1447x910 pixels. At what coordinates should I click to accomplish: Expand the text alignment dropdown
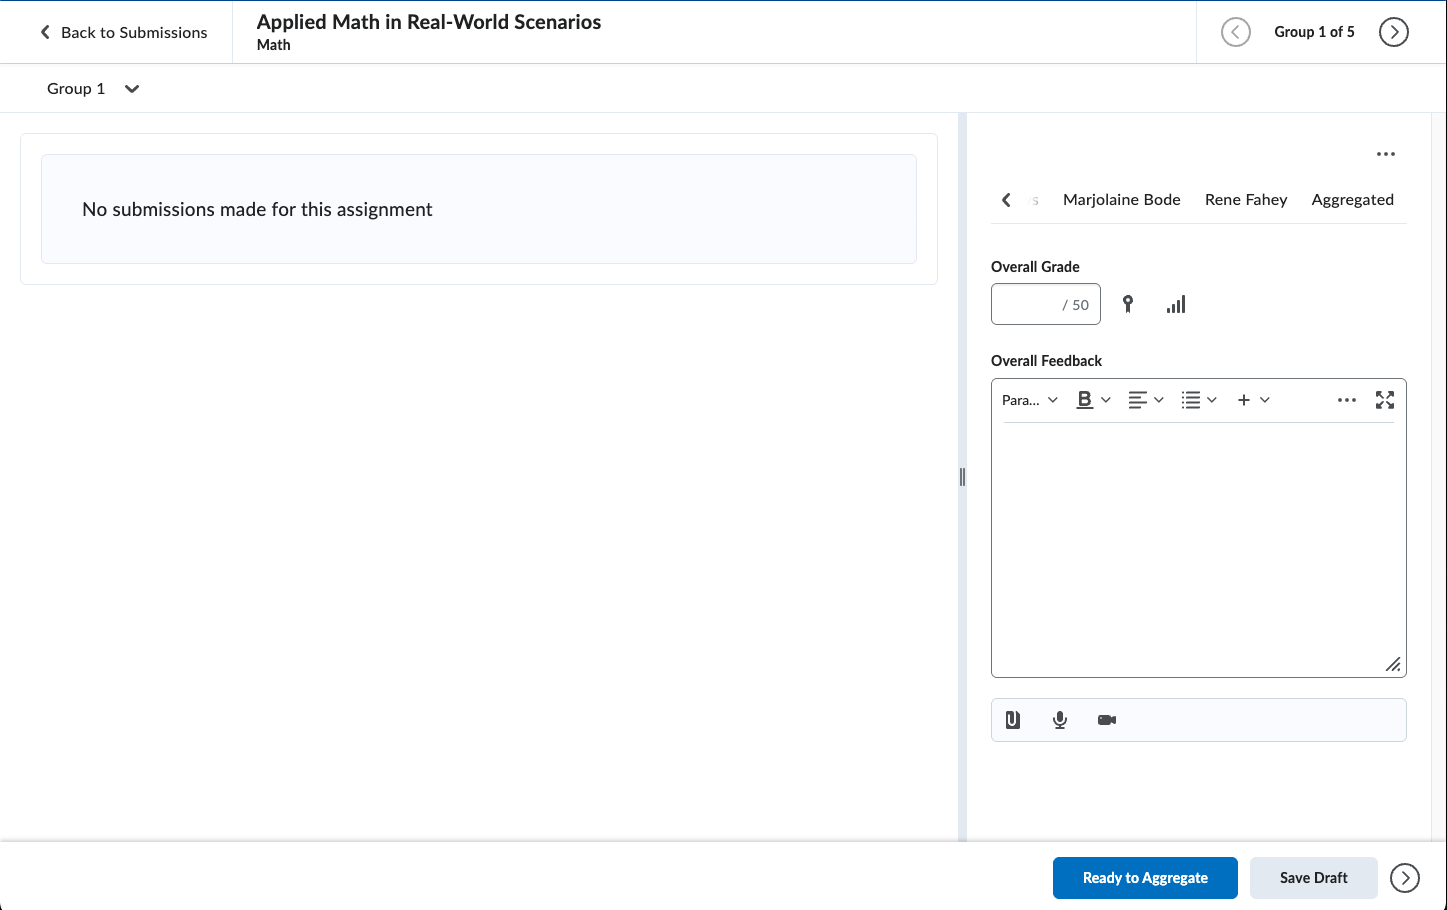(1146, 400)
